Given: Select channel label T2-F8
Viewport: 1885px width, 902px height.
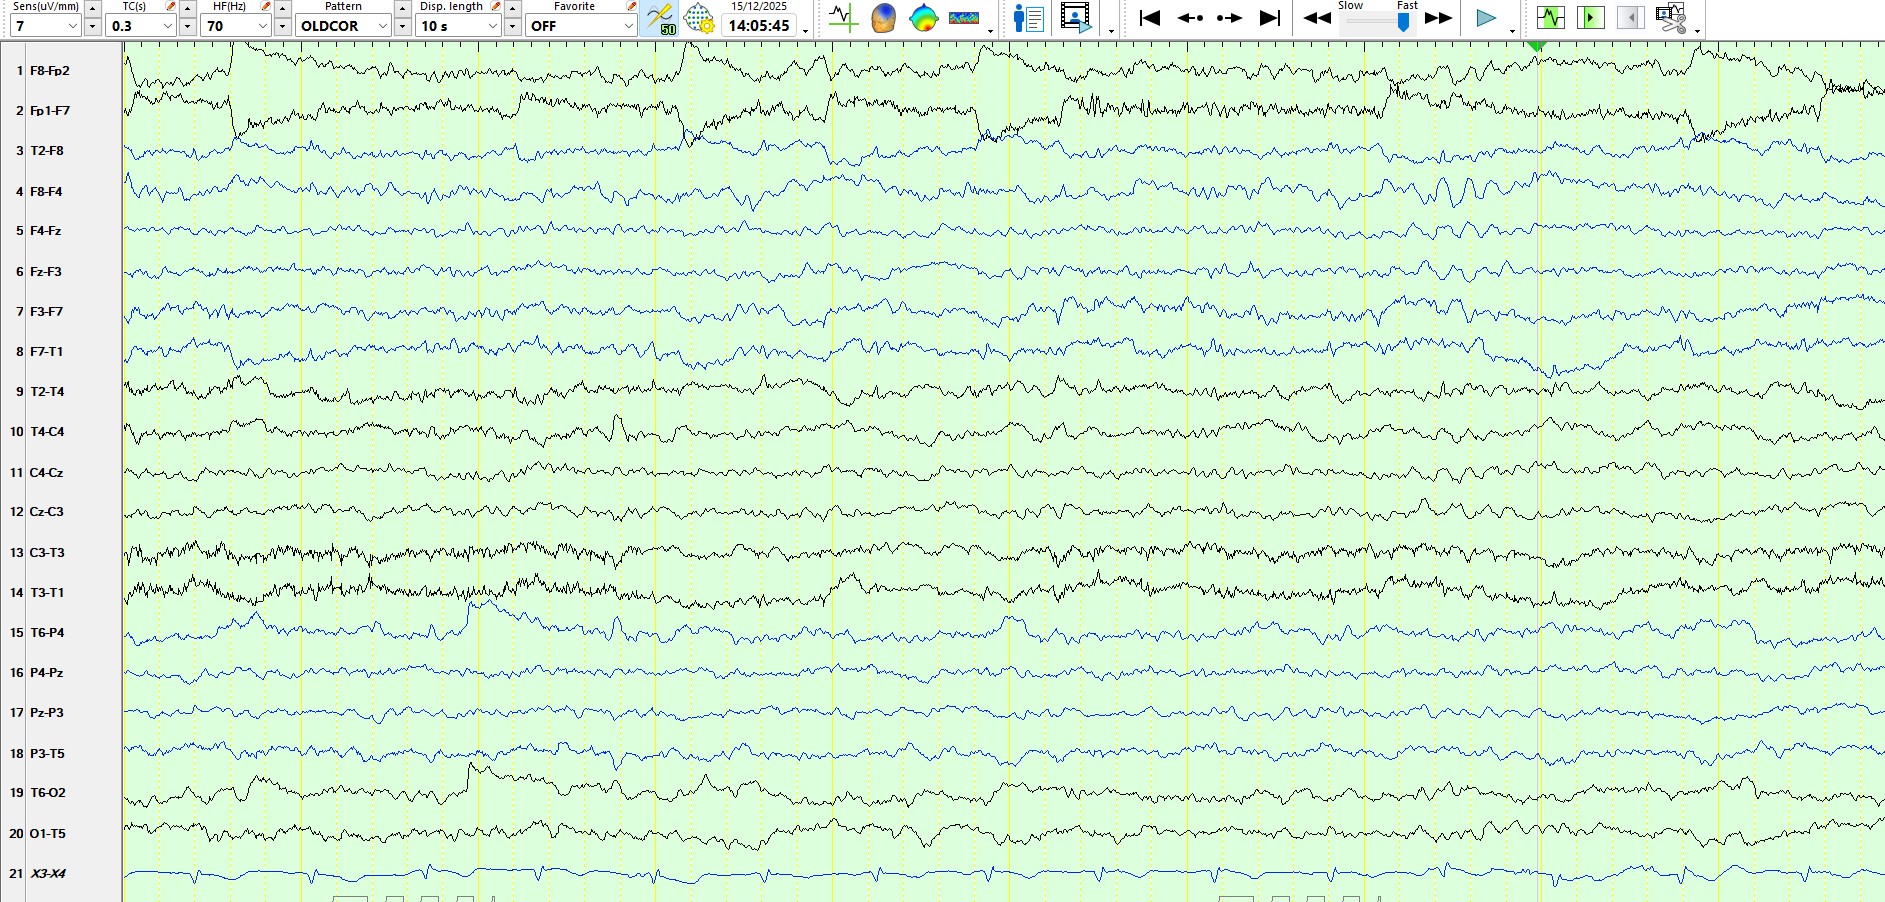Looking at the screenshot, I should point(47,151).
